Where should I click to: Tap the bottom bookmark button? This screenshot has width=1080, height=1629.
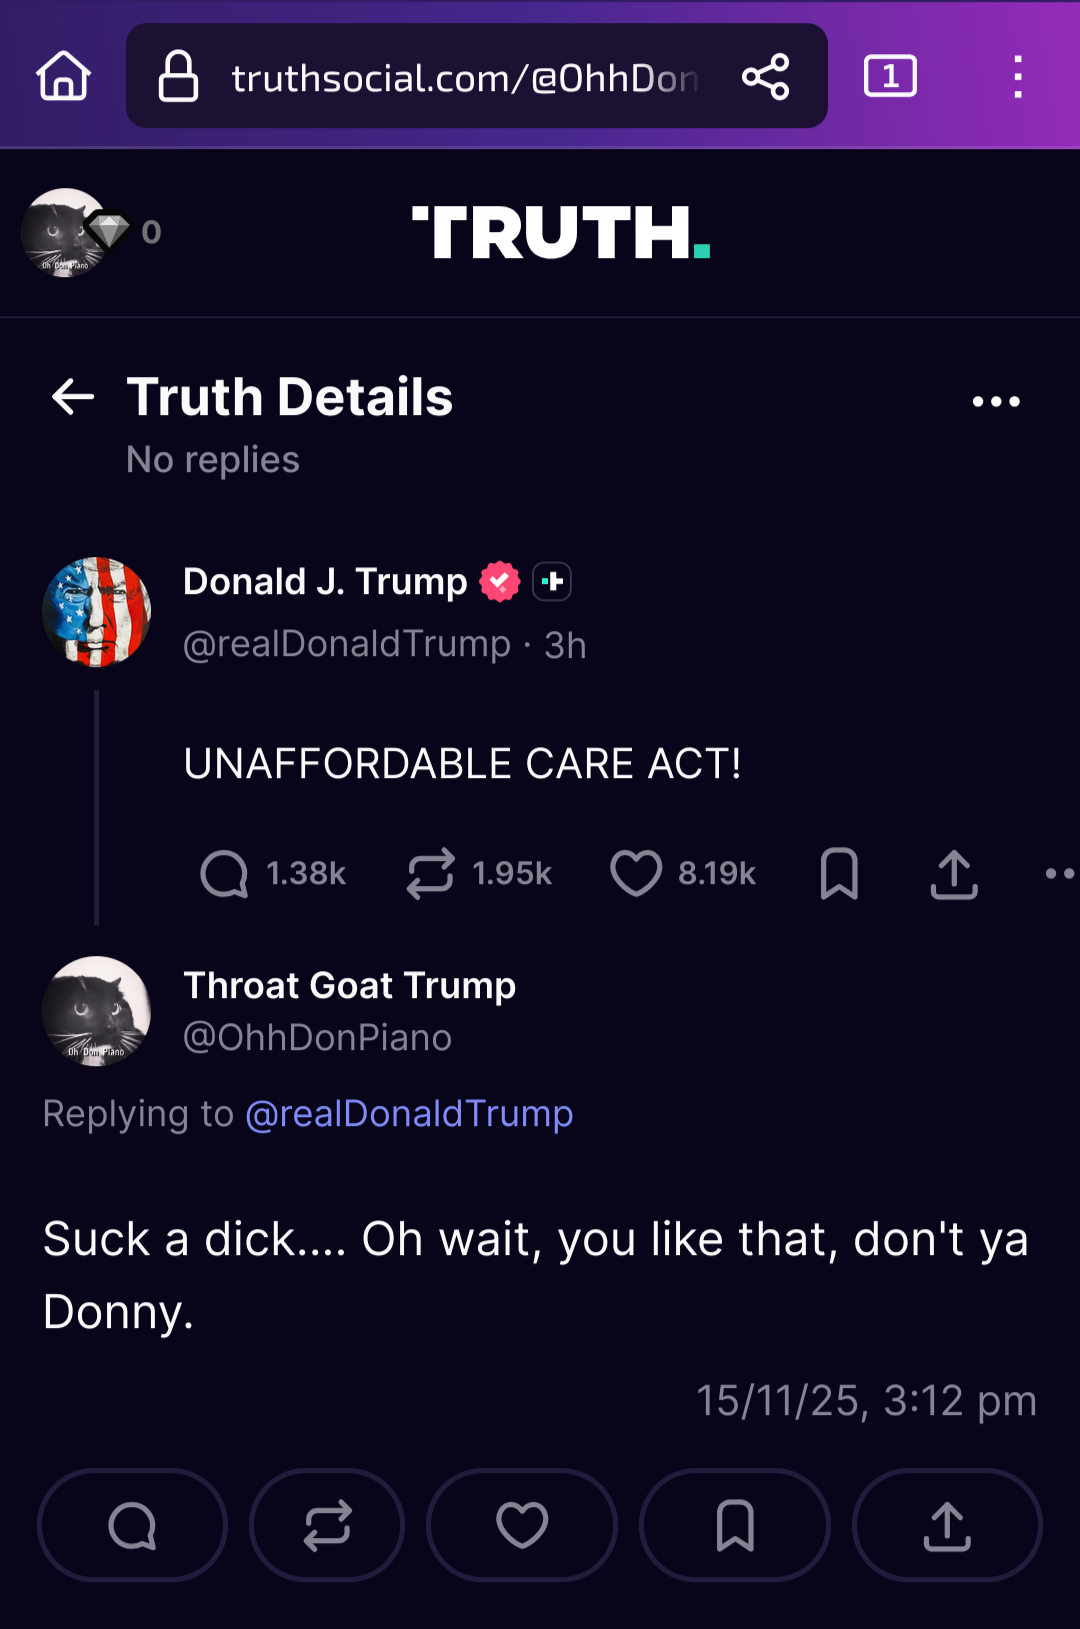pos(735,1525)
